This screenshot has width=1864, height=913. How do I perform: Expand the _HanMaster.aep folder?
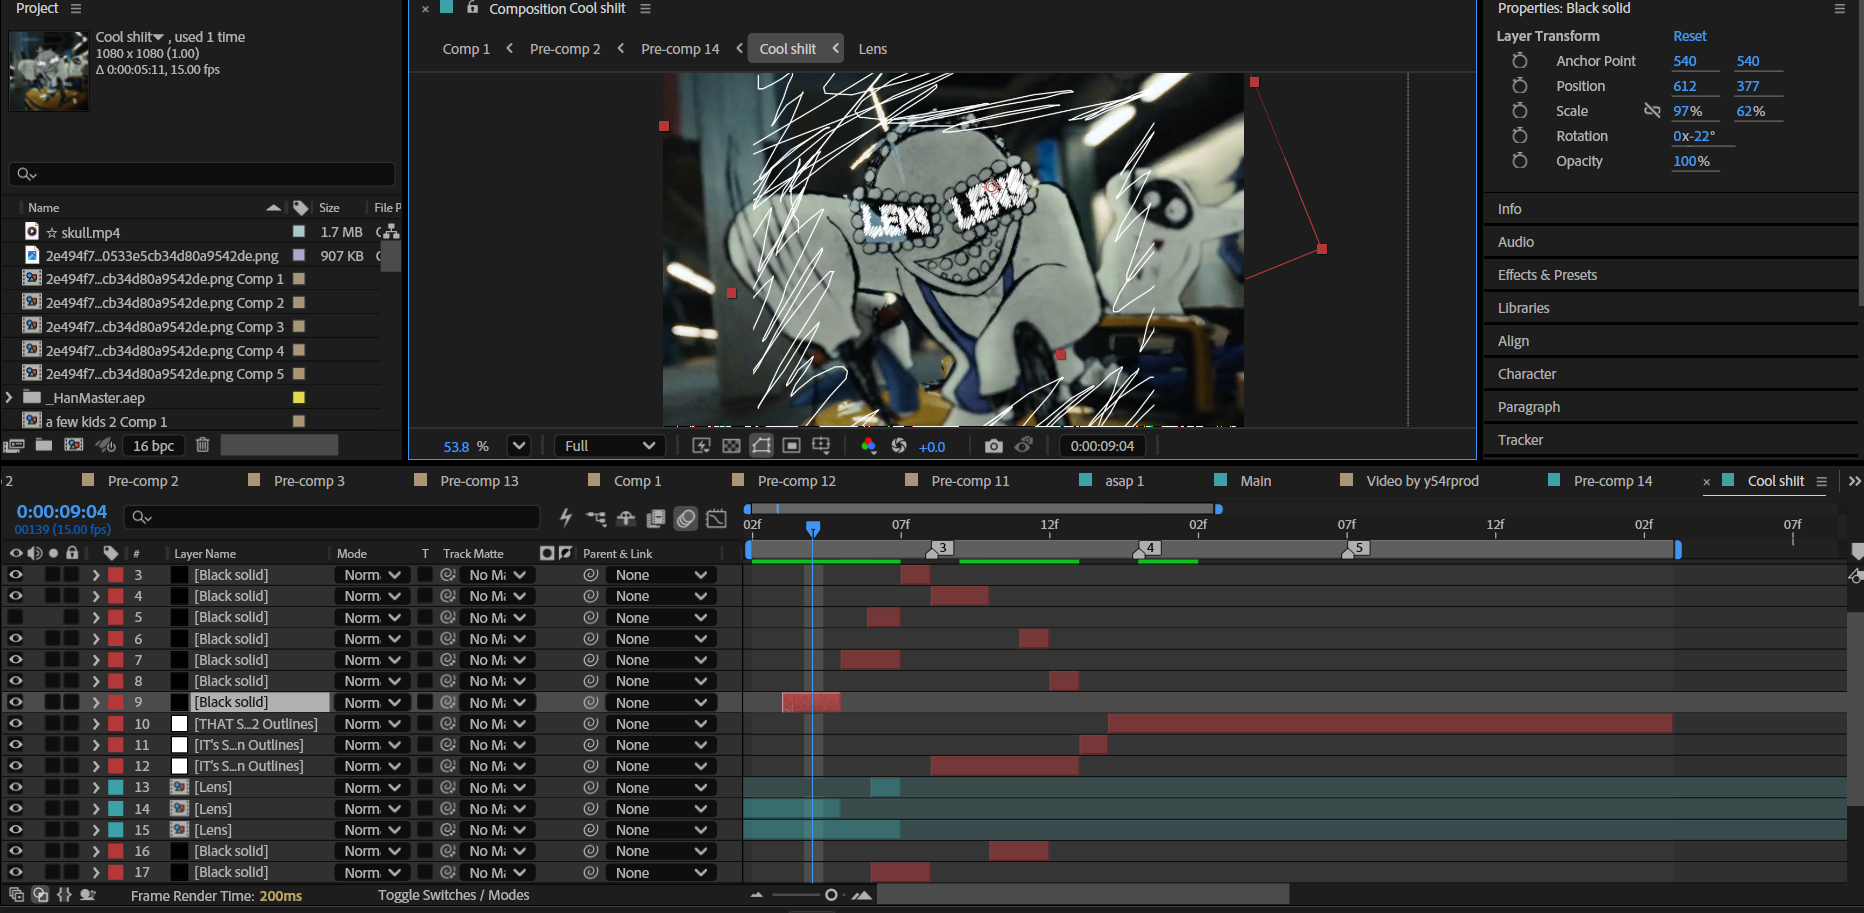coord(9,398)
